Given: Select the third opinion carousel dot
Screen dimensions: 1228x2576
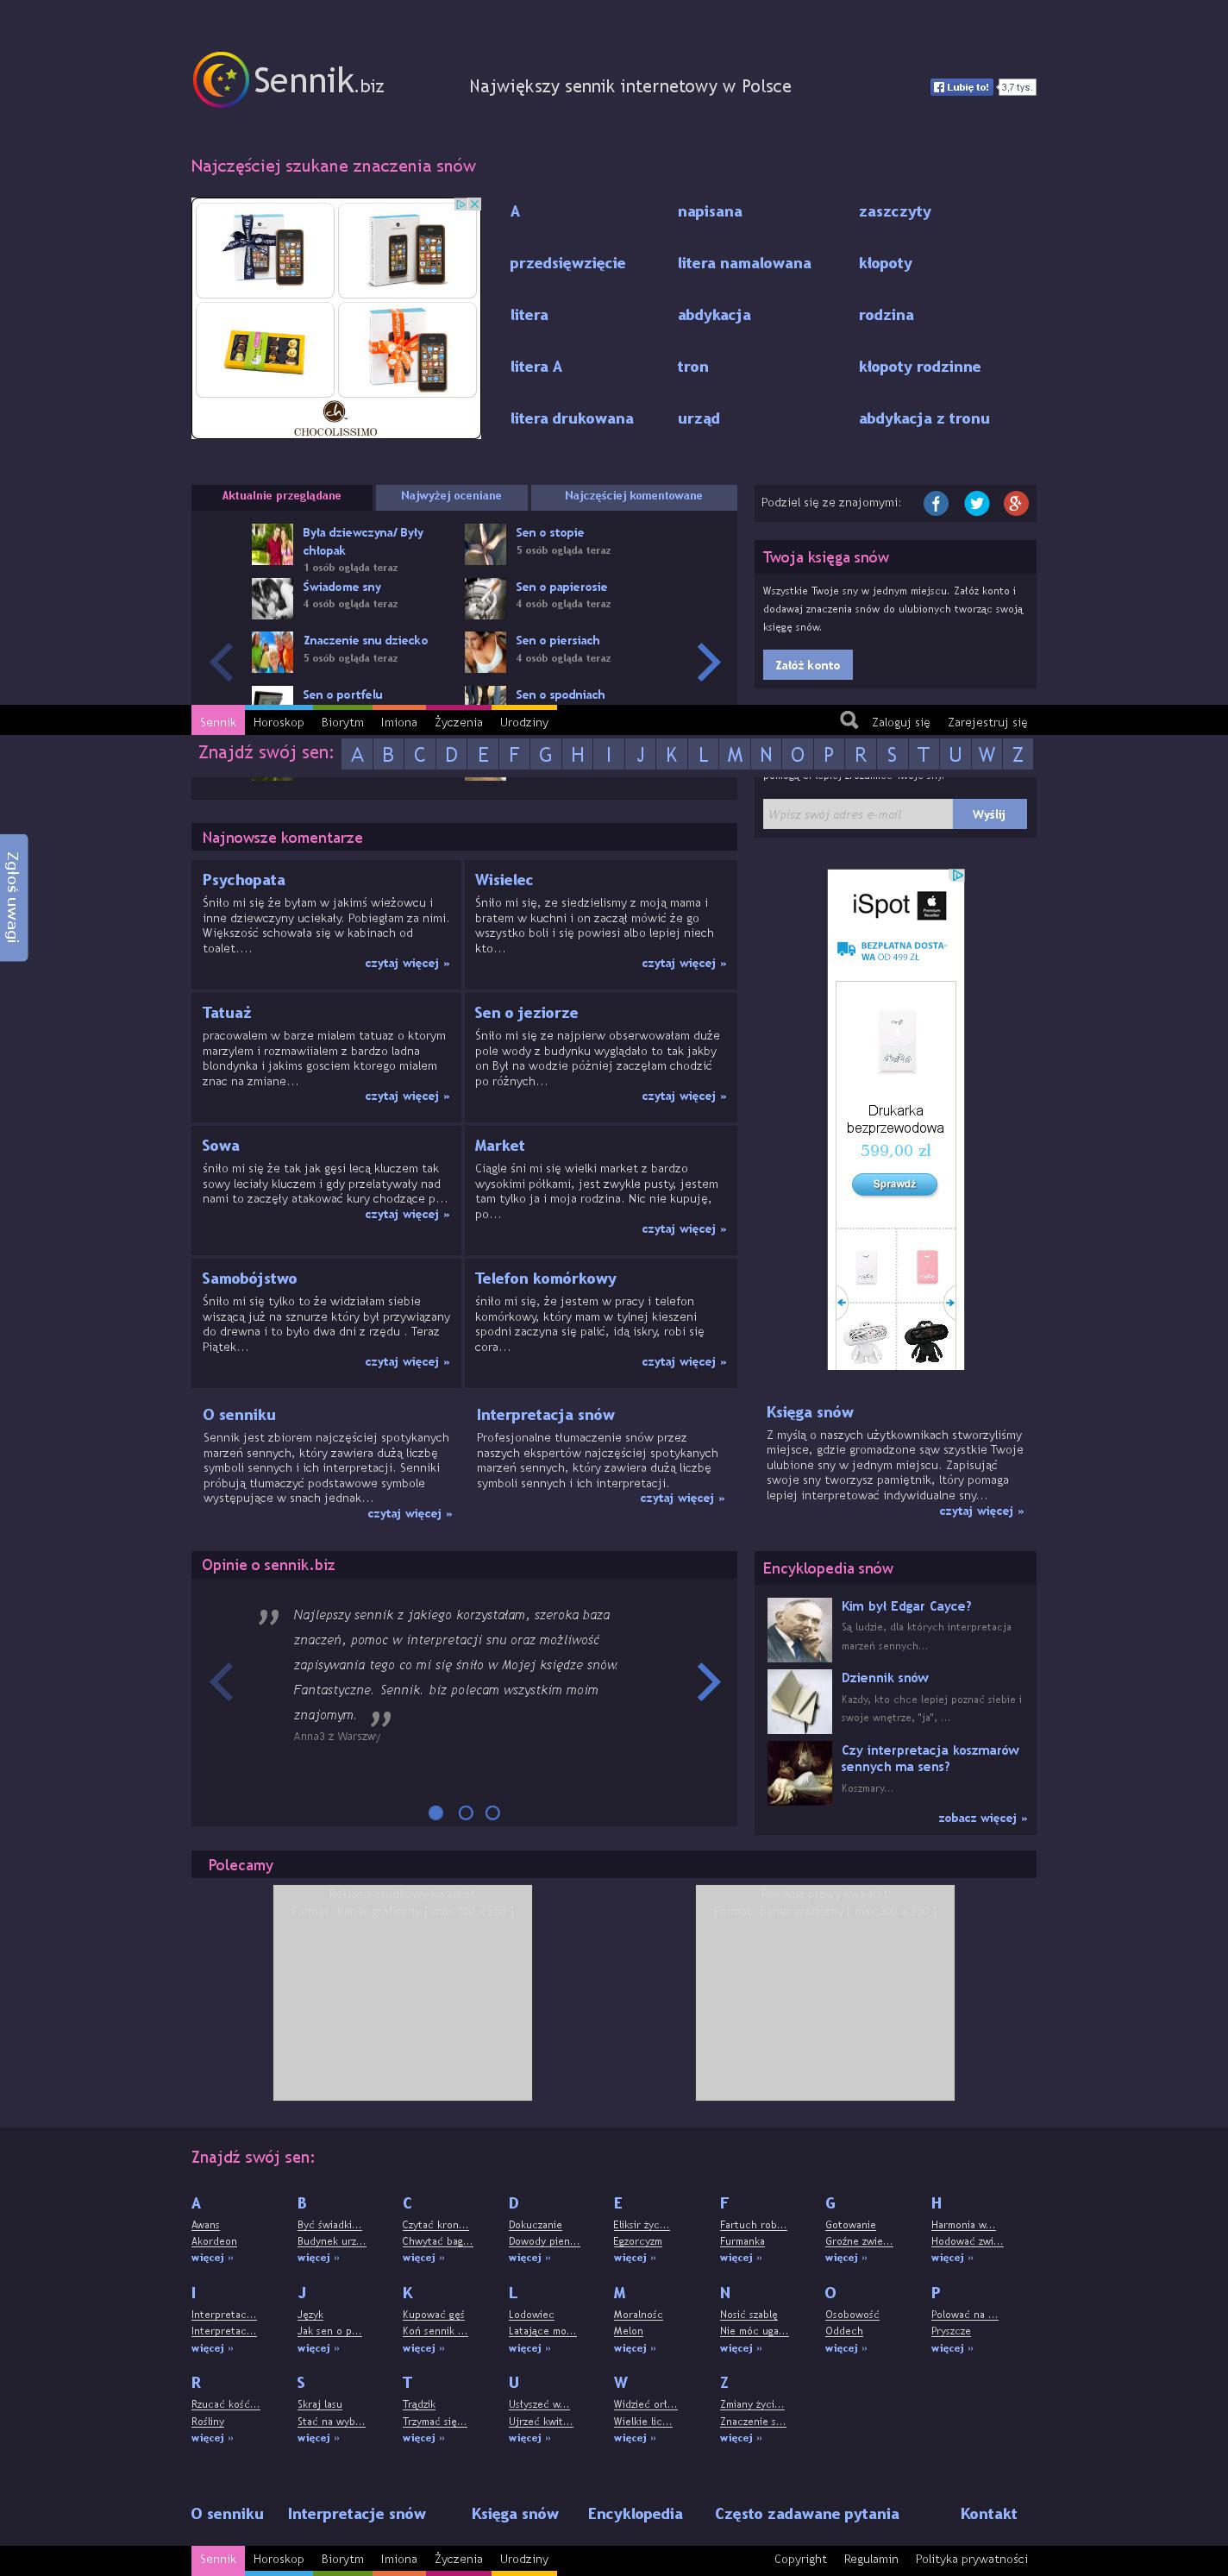Looking at the screenshot, I should (492, 1812).
